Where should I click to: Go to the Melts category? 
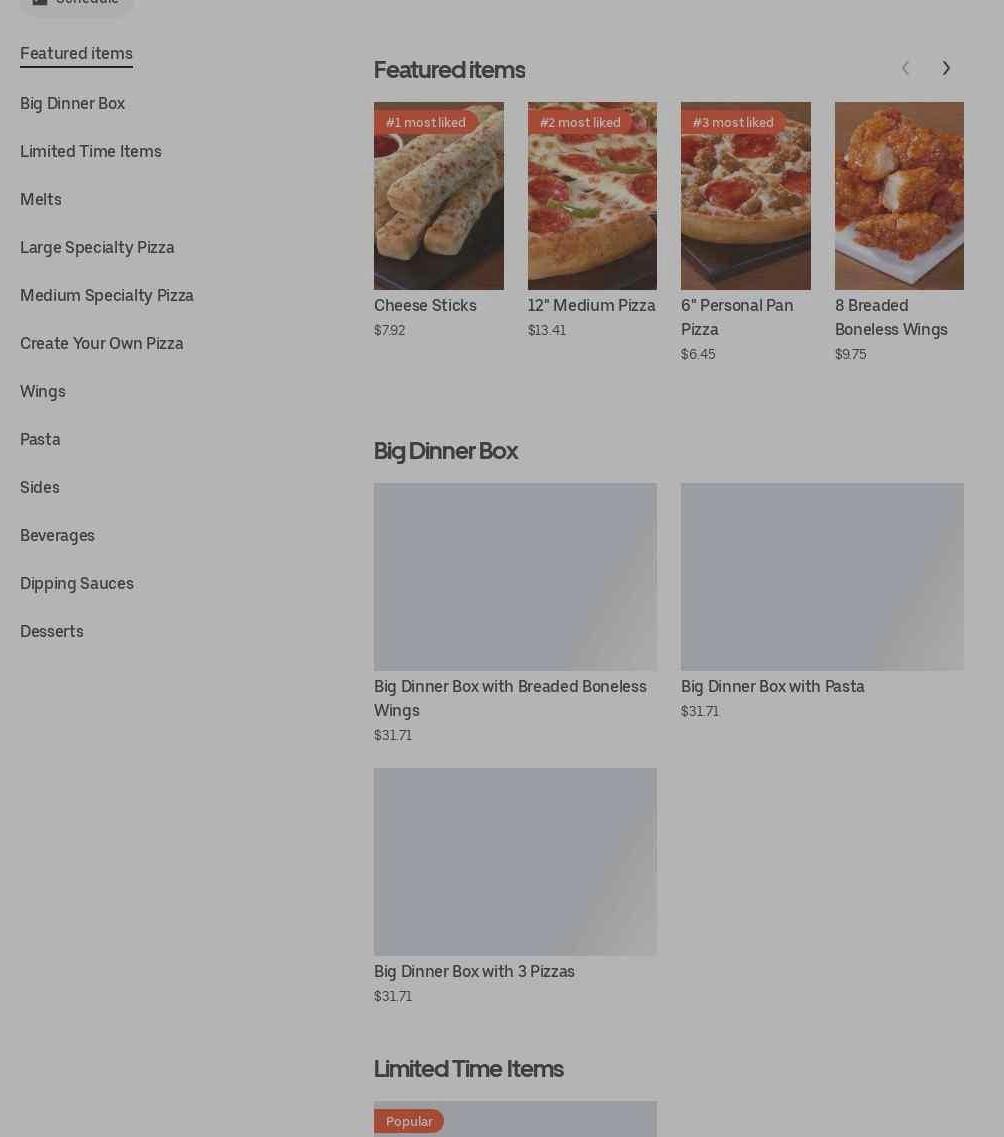click(x=41, y=199)
